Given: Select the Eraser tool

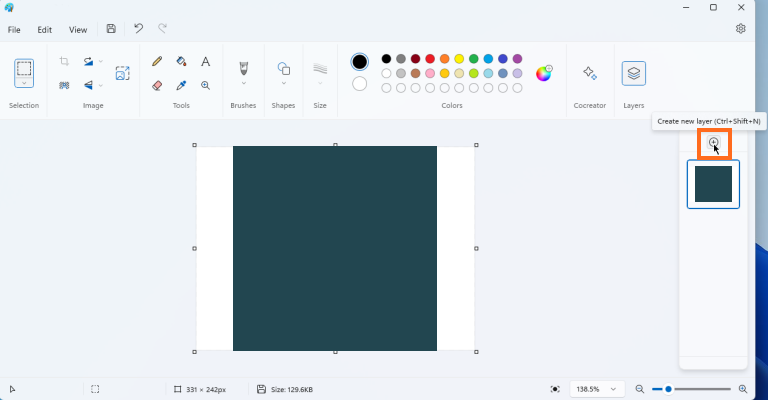Looking at the screenshot, I should [x=157, y=85].
